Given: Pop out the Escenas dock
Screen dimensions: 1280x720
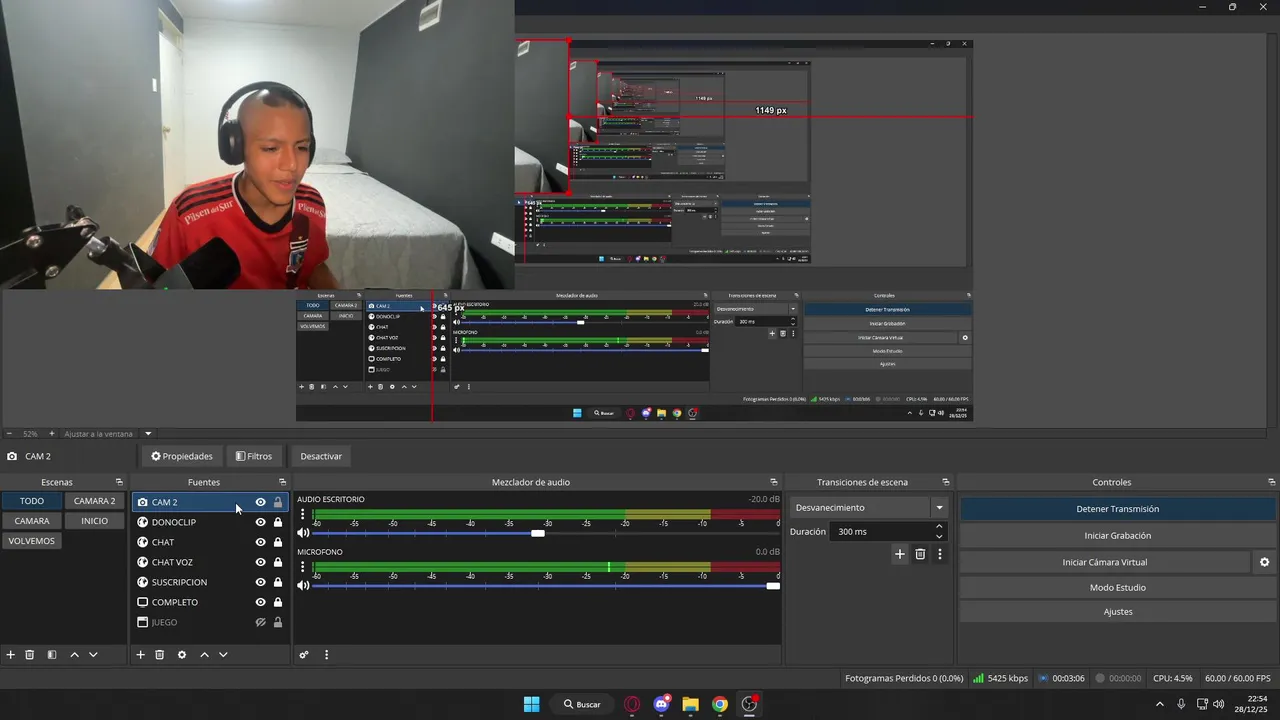Looking at the screenshot, I should pyautogui.click(x=119, y=482).
